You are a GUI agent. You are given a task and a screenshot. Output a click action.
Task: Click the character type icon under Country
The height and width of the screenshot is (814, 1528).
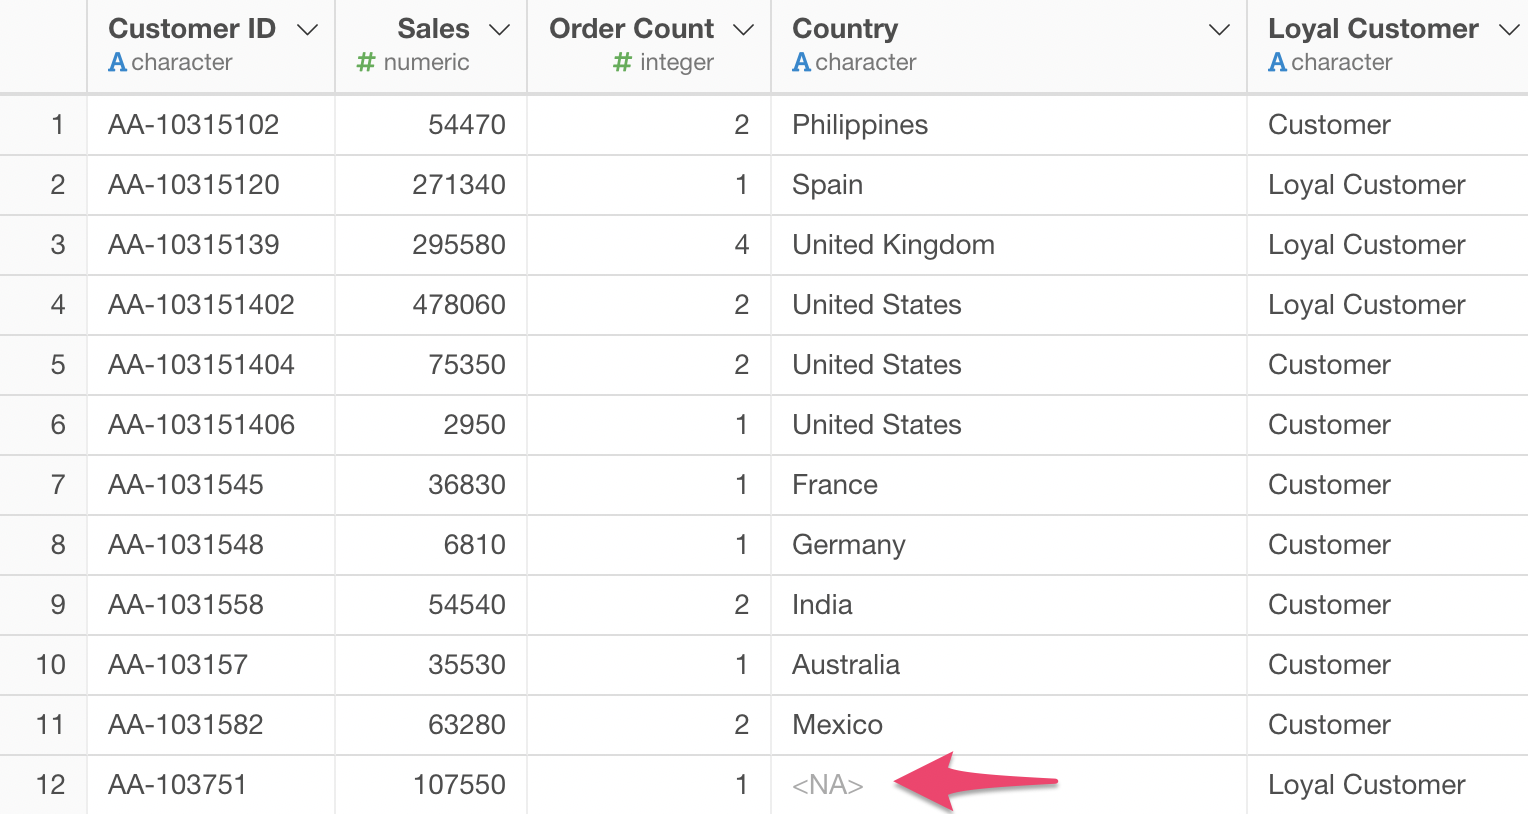pyautogui.click(x=801, y=62)
